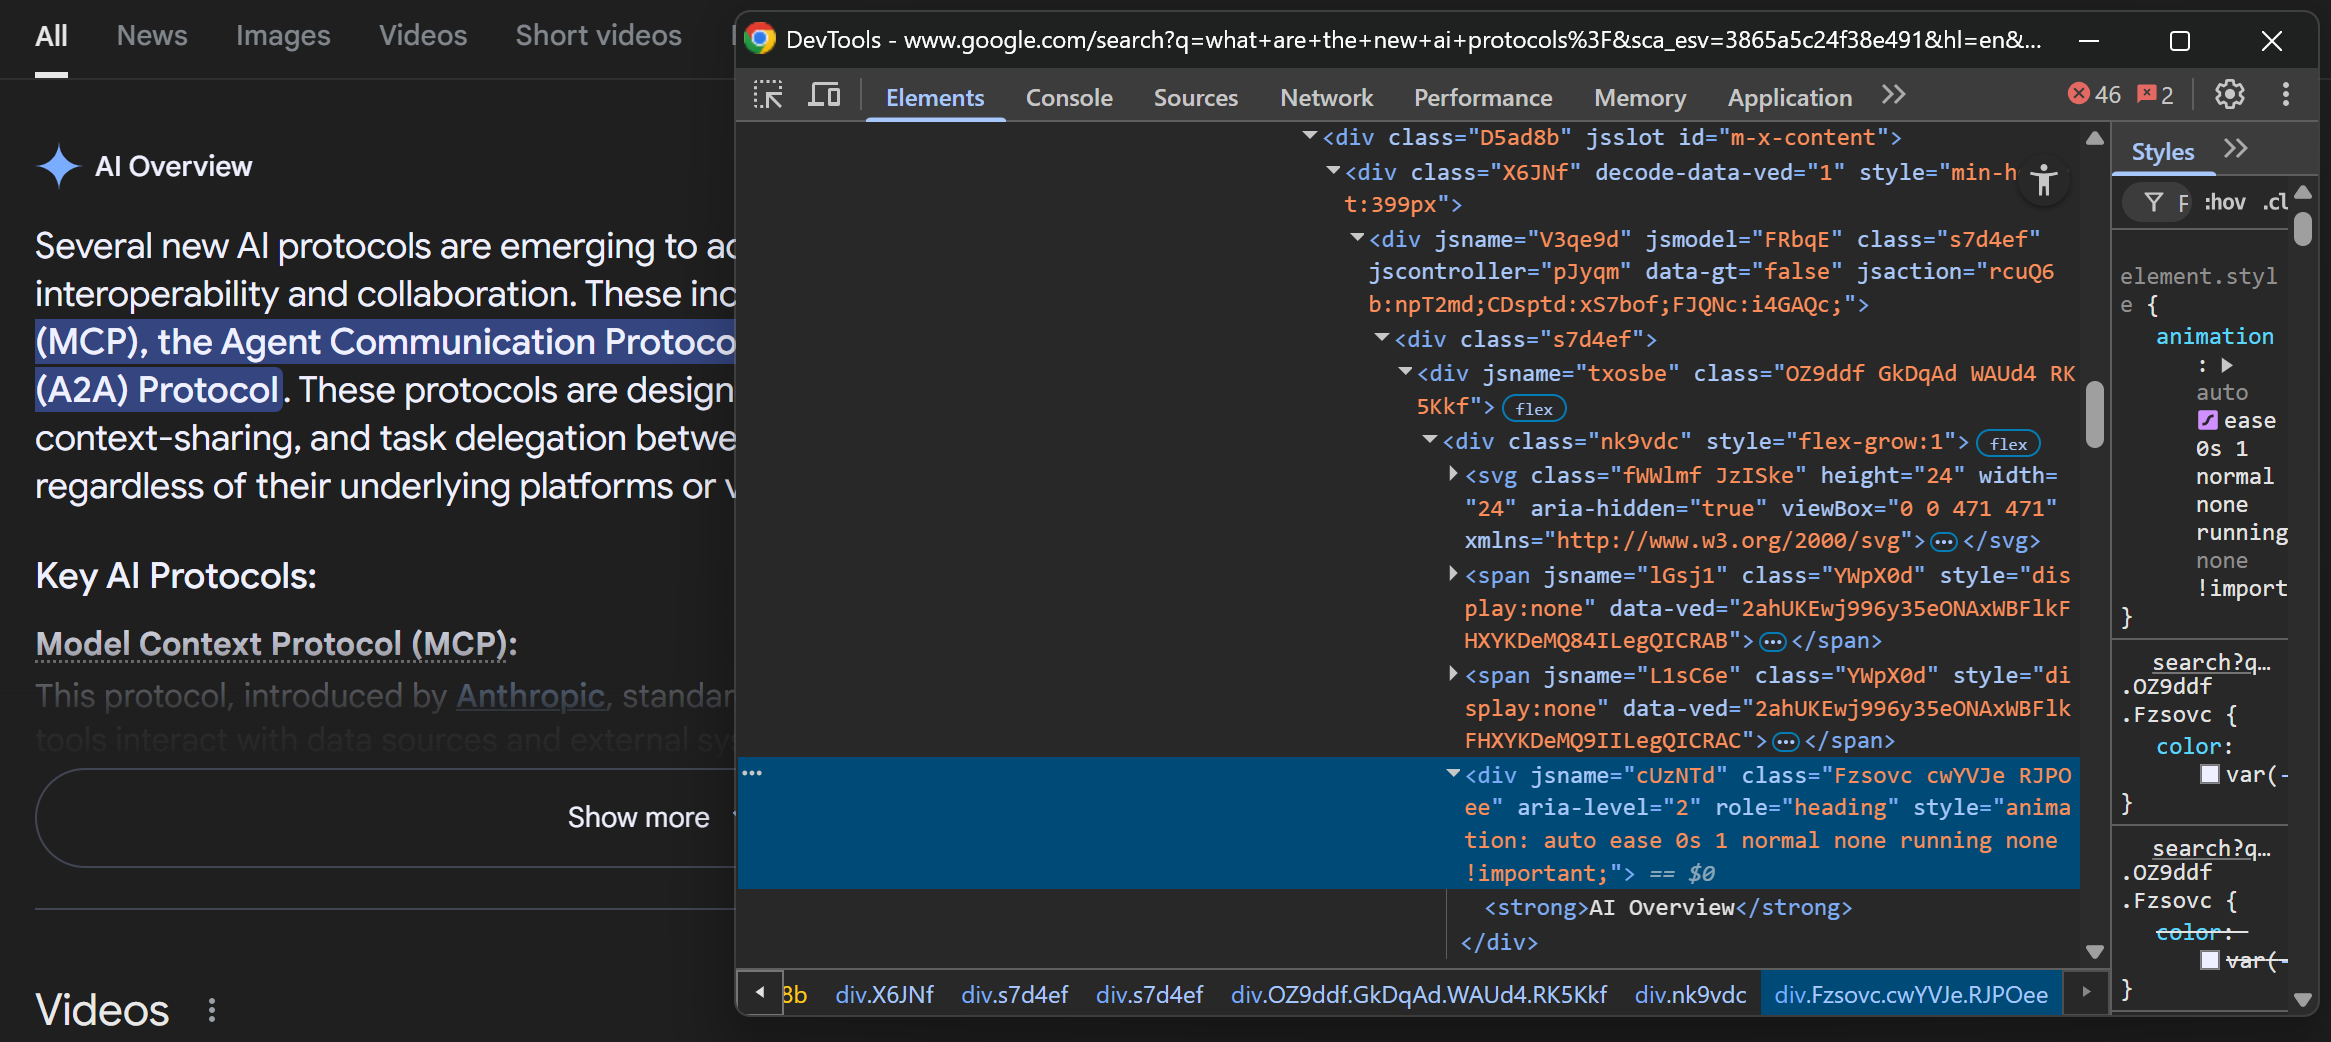Toggle the .cls class editor

tap(2275, 203)
